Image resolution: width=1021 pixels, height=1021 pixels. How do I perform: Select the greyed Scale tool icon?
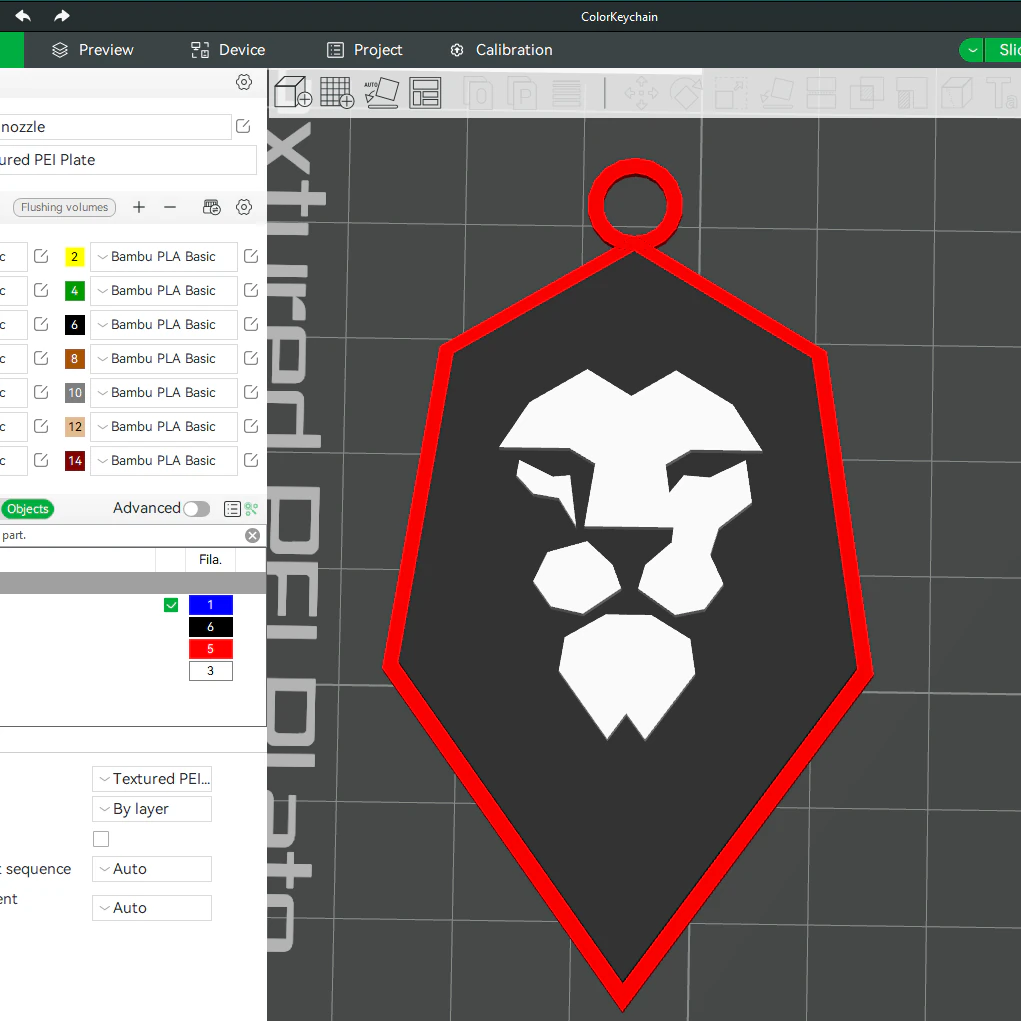click(731, 92)
